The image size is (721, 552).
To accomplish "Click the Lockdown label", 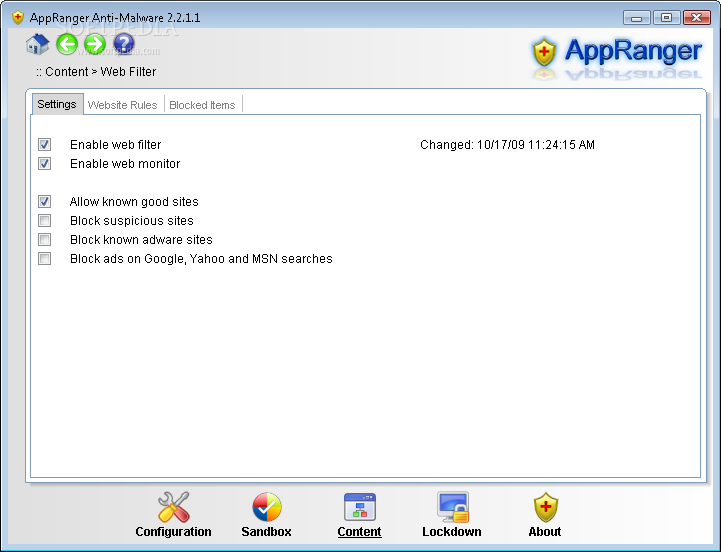I will (452, 532).
